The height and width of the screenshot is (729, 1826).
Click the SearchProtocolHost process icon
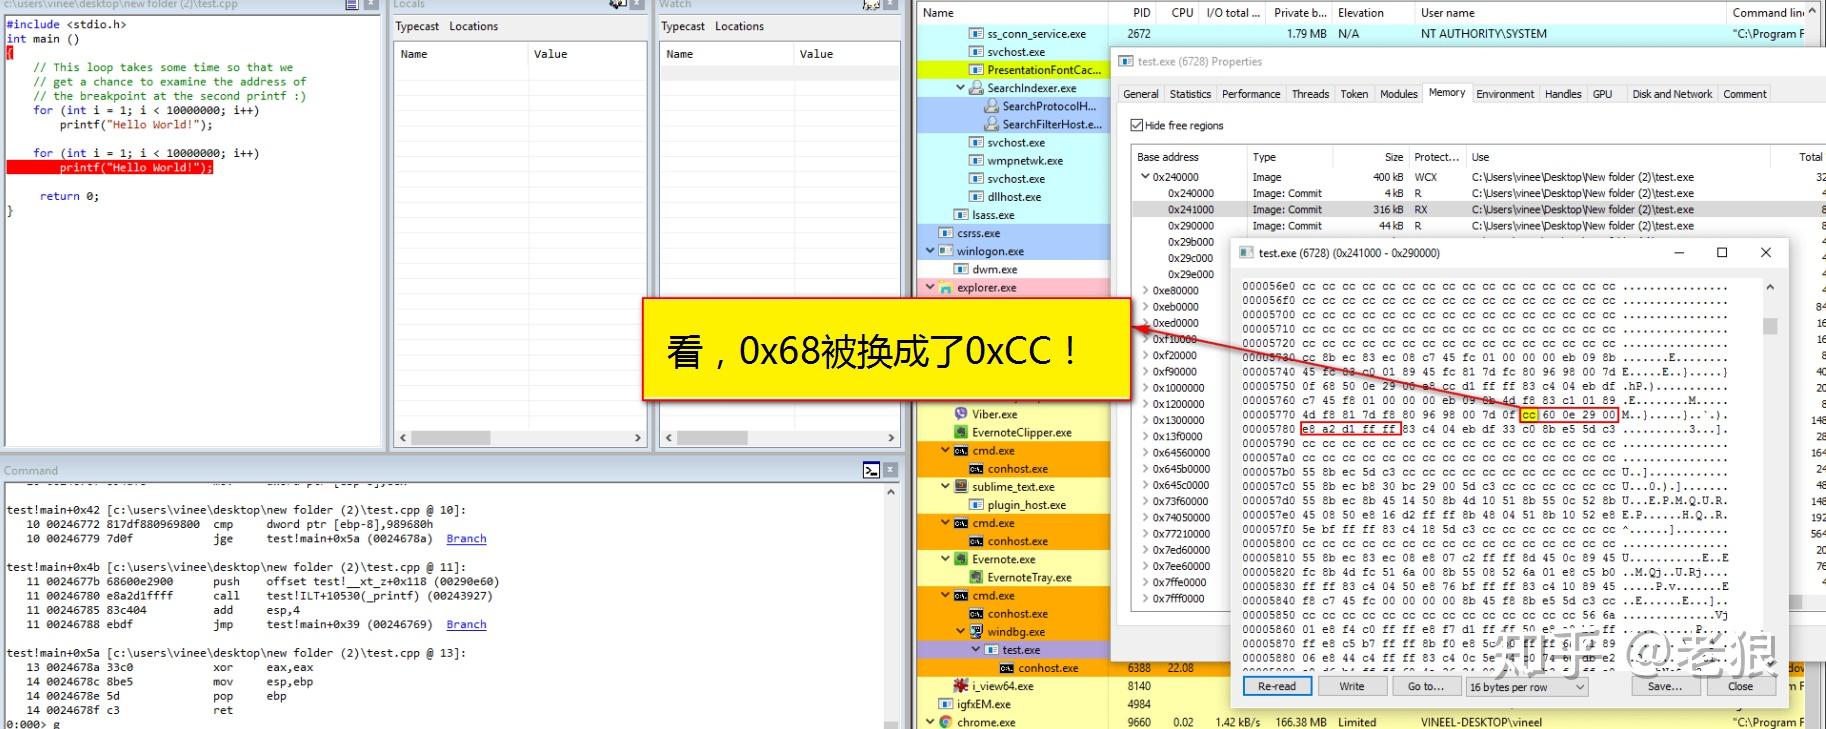point(991,106)
